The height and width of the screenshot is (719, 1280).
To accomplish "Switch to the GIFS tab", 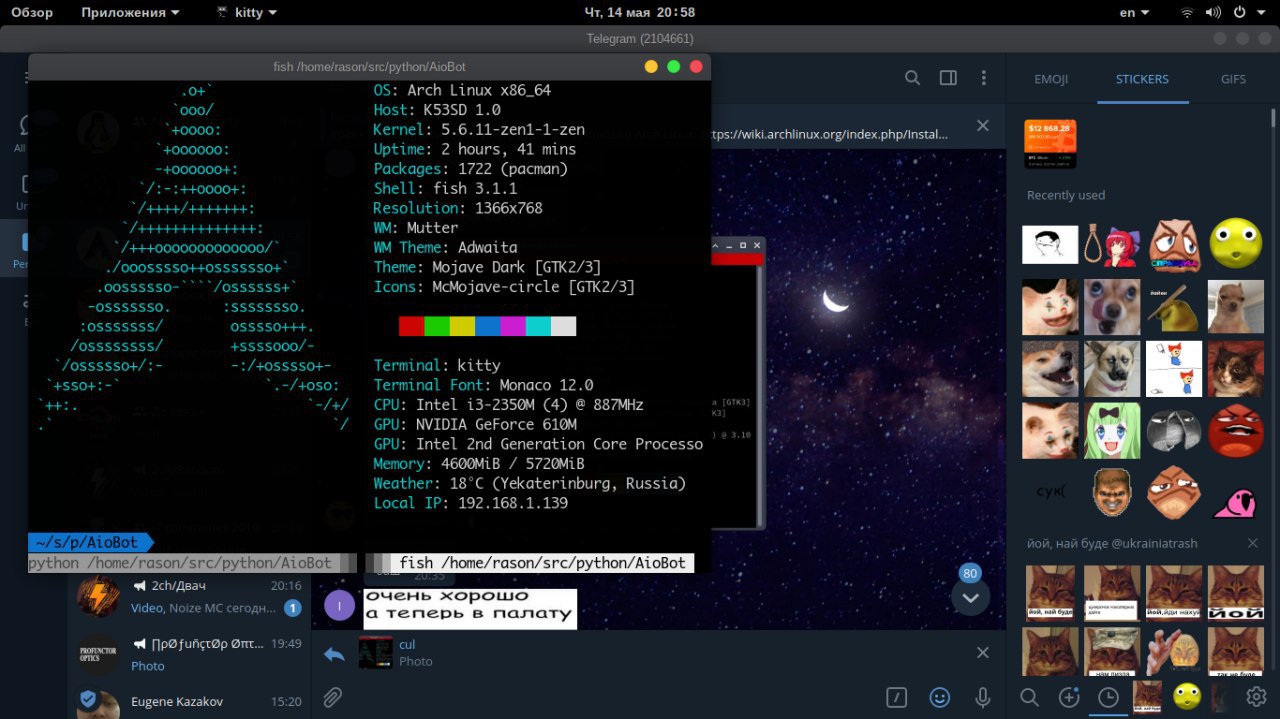I will (x=1233, y=79).
